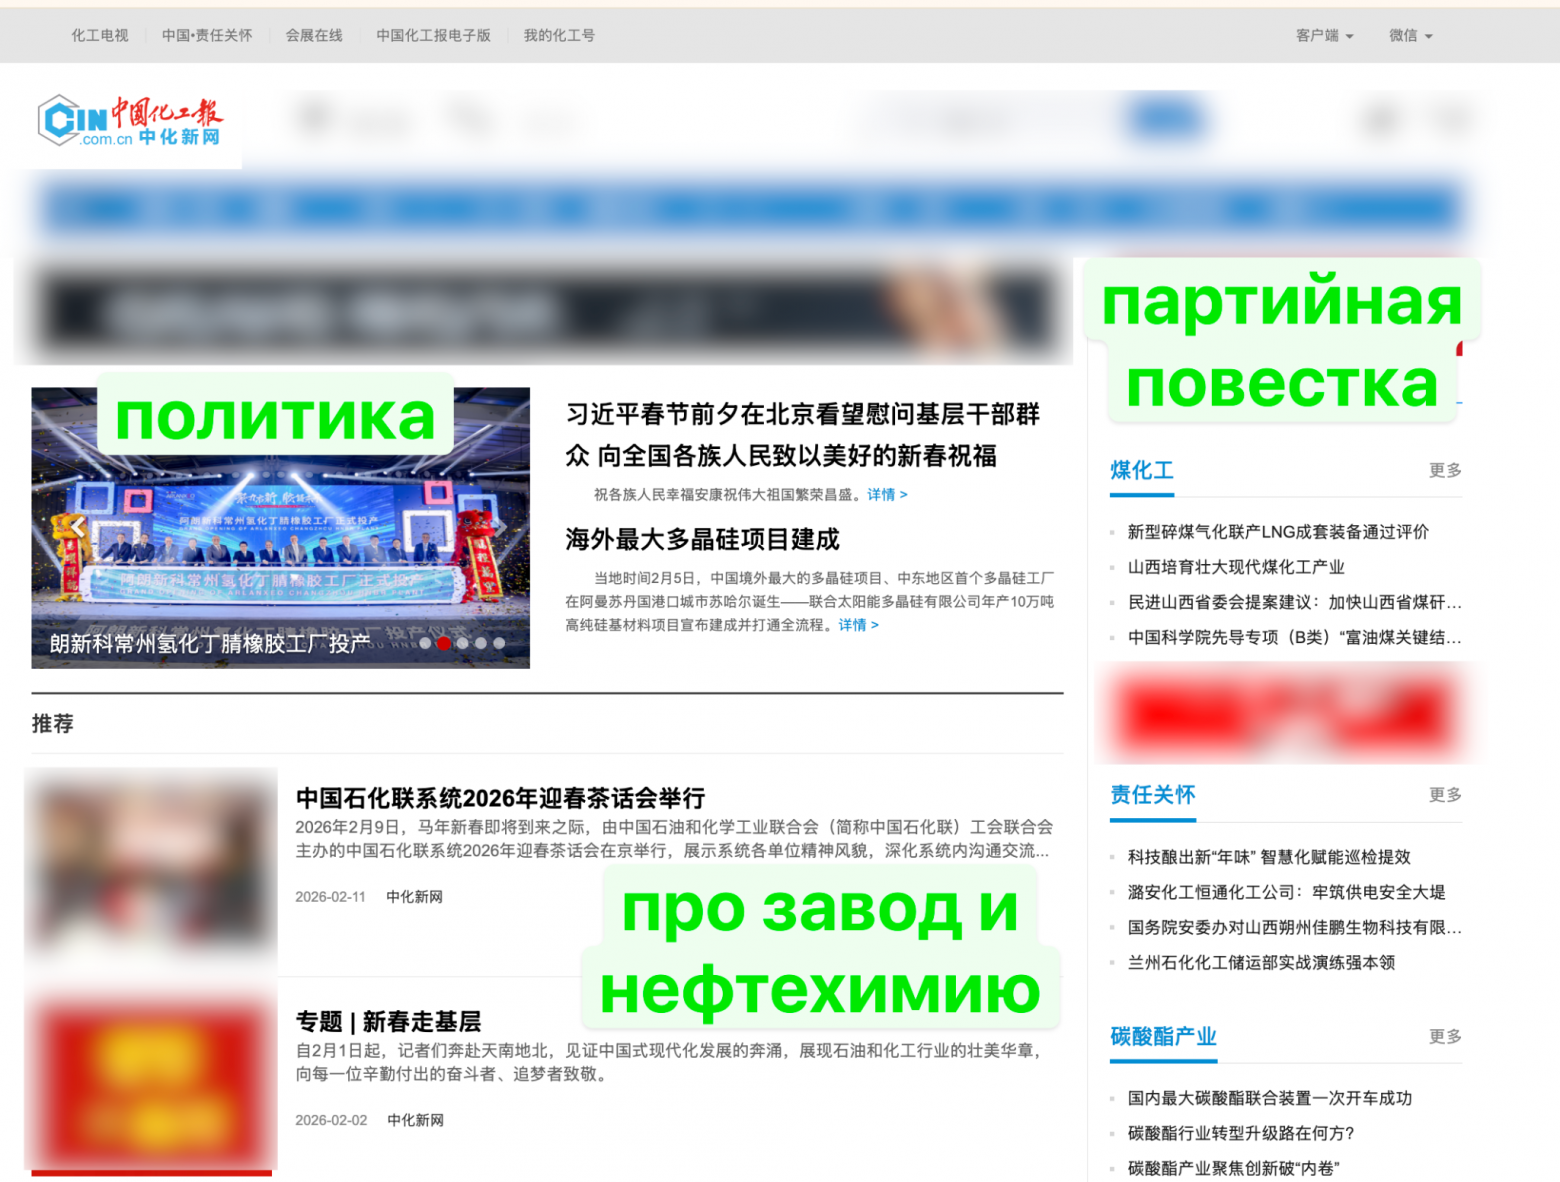Open headline 中国石化联系统2026年迎春茶话会举行
Screen dimensions: 1560x1182
coord(500,798)
